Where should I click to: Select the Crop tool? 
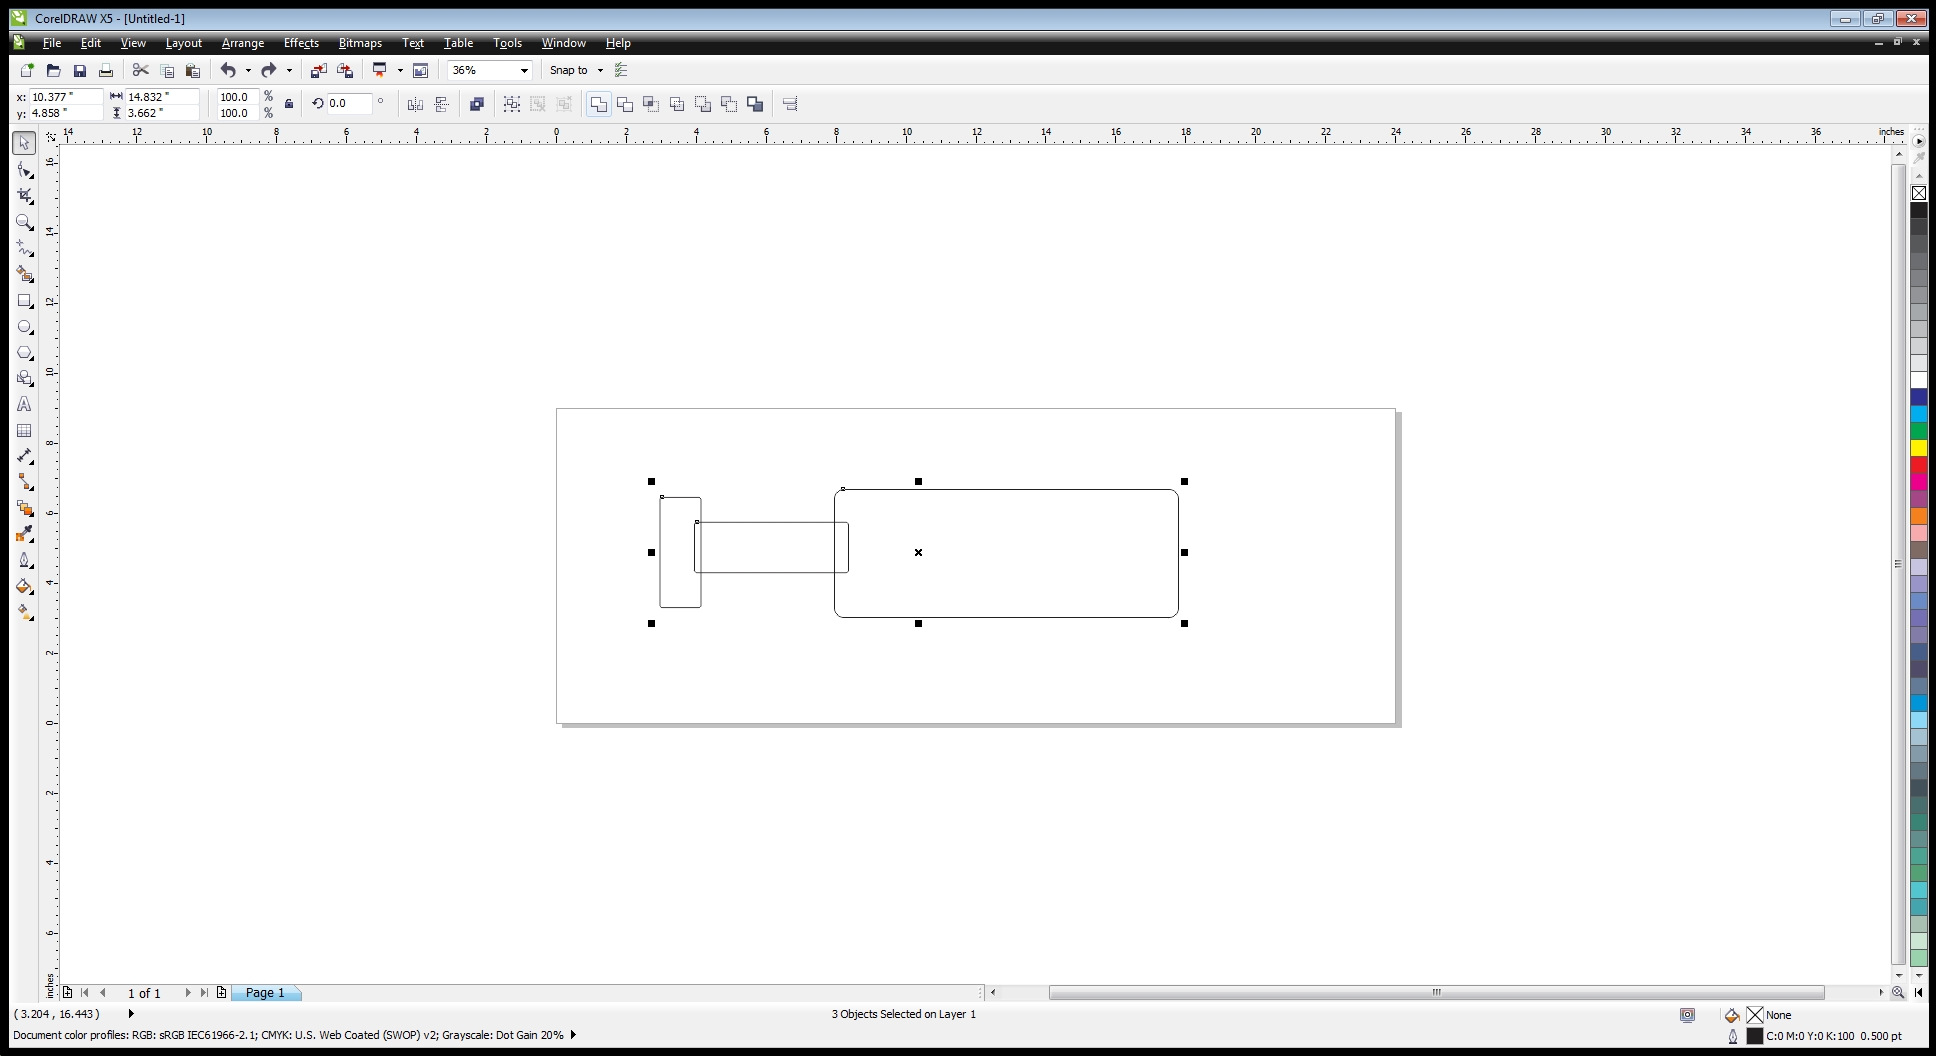(x=24, y=196)
